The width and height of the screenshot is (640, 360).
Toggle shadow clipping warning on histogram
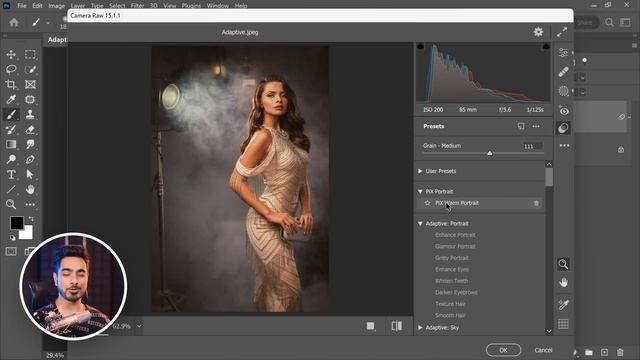pyautogui.click(x=420, y=46)
